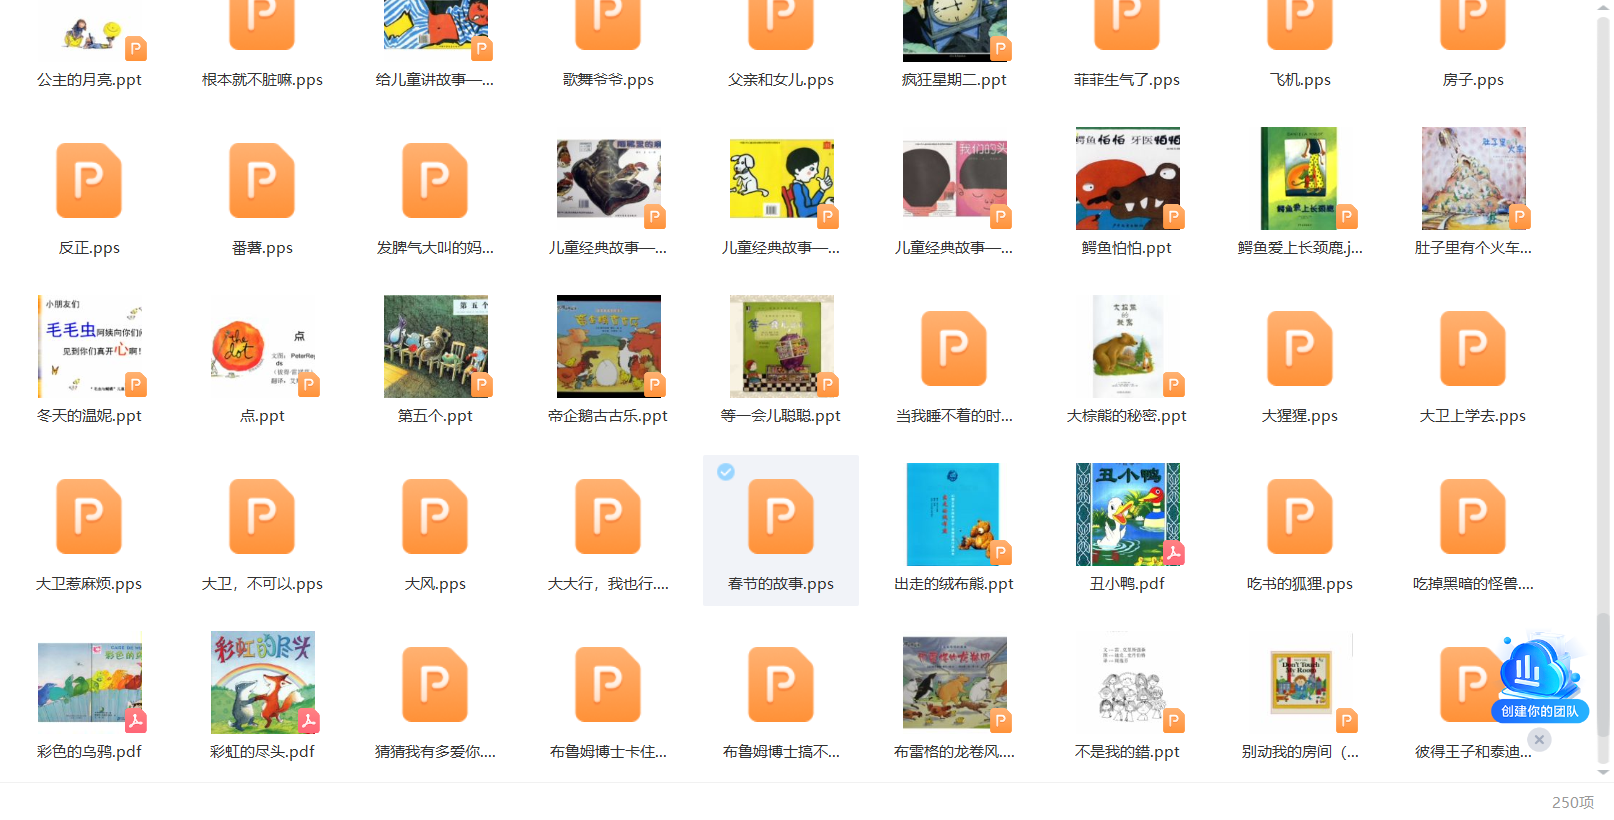
Task: Open the 丑小鸭.pdf thumbnail
Action: pyautogui.click(x=1127, y=514)
